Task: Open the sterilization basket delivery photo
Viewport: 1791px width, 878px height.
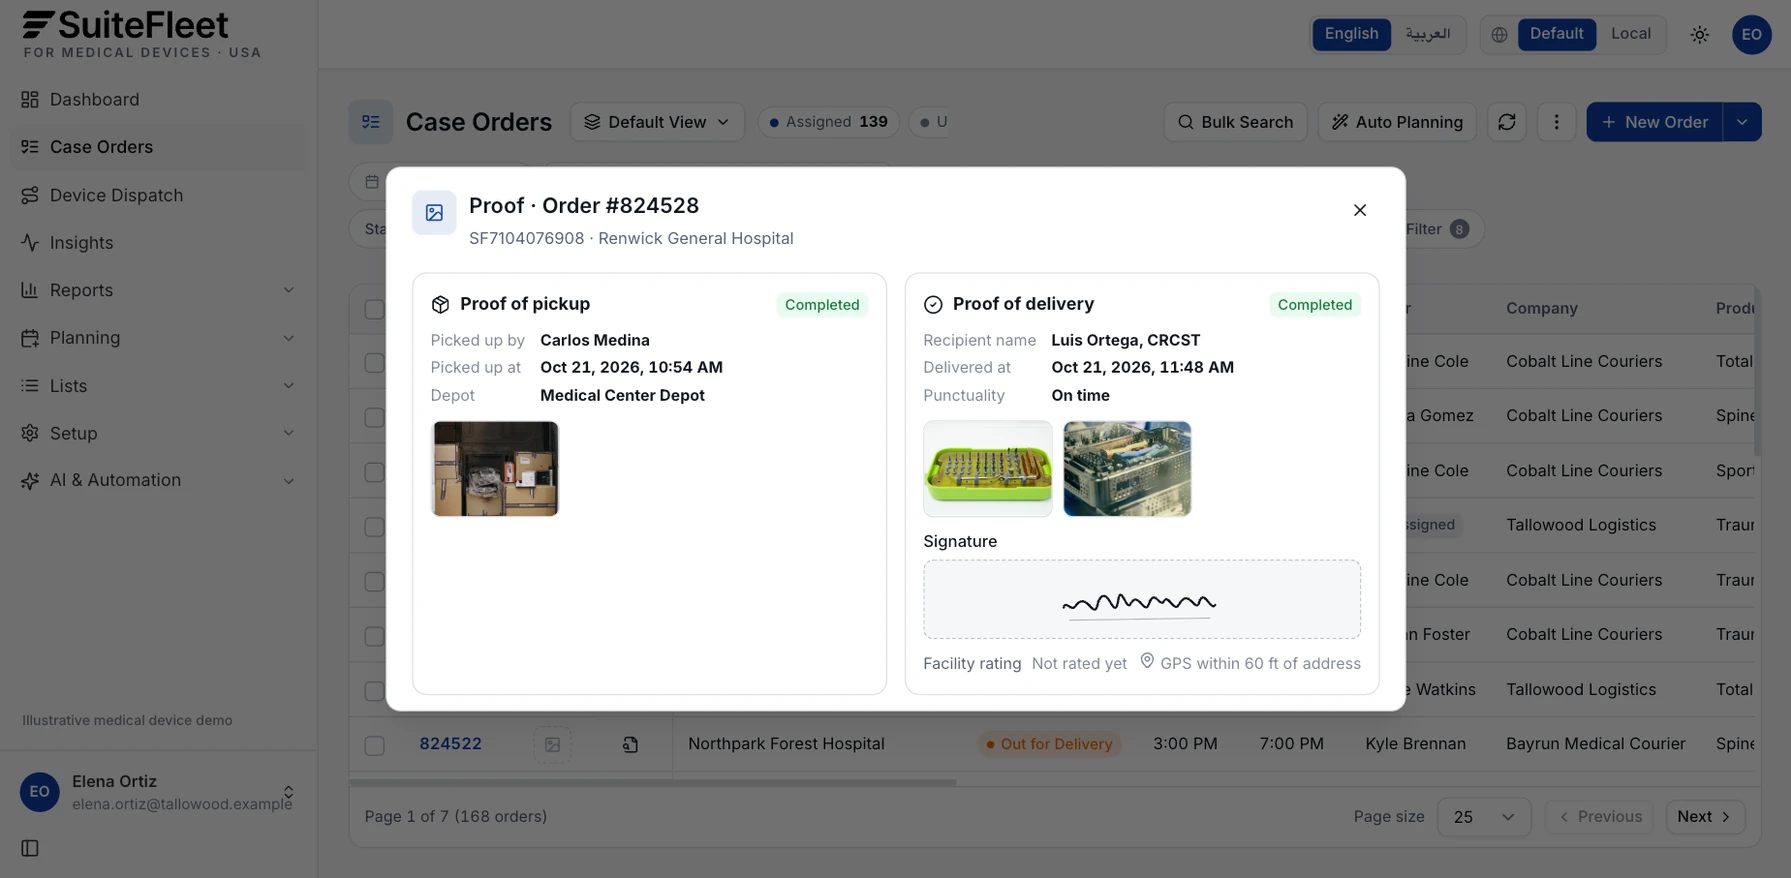Action: tap(1127, 469)
